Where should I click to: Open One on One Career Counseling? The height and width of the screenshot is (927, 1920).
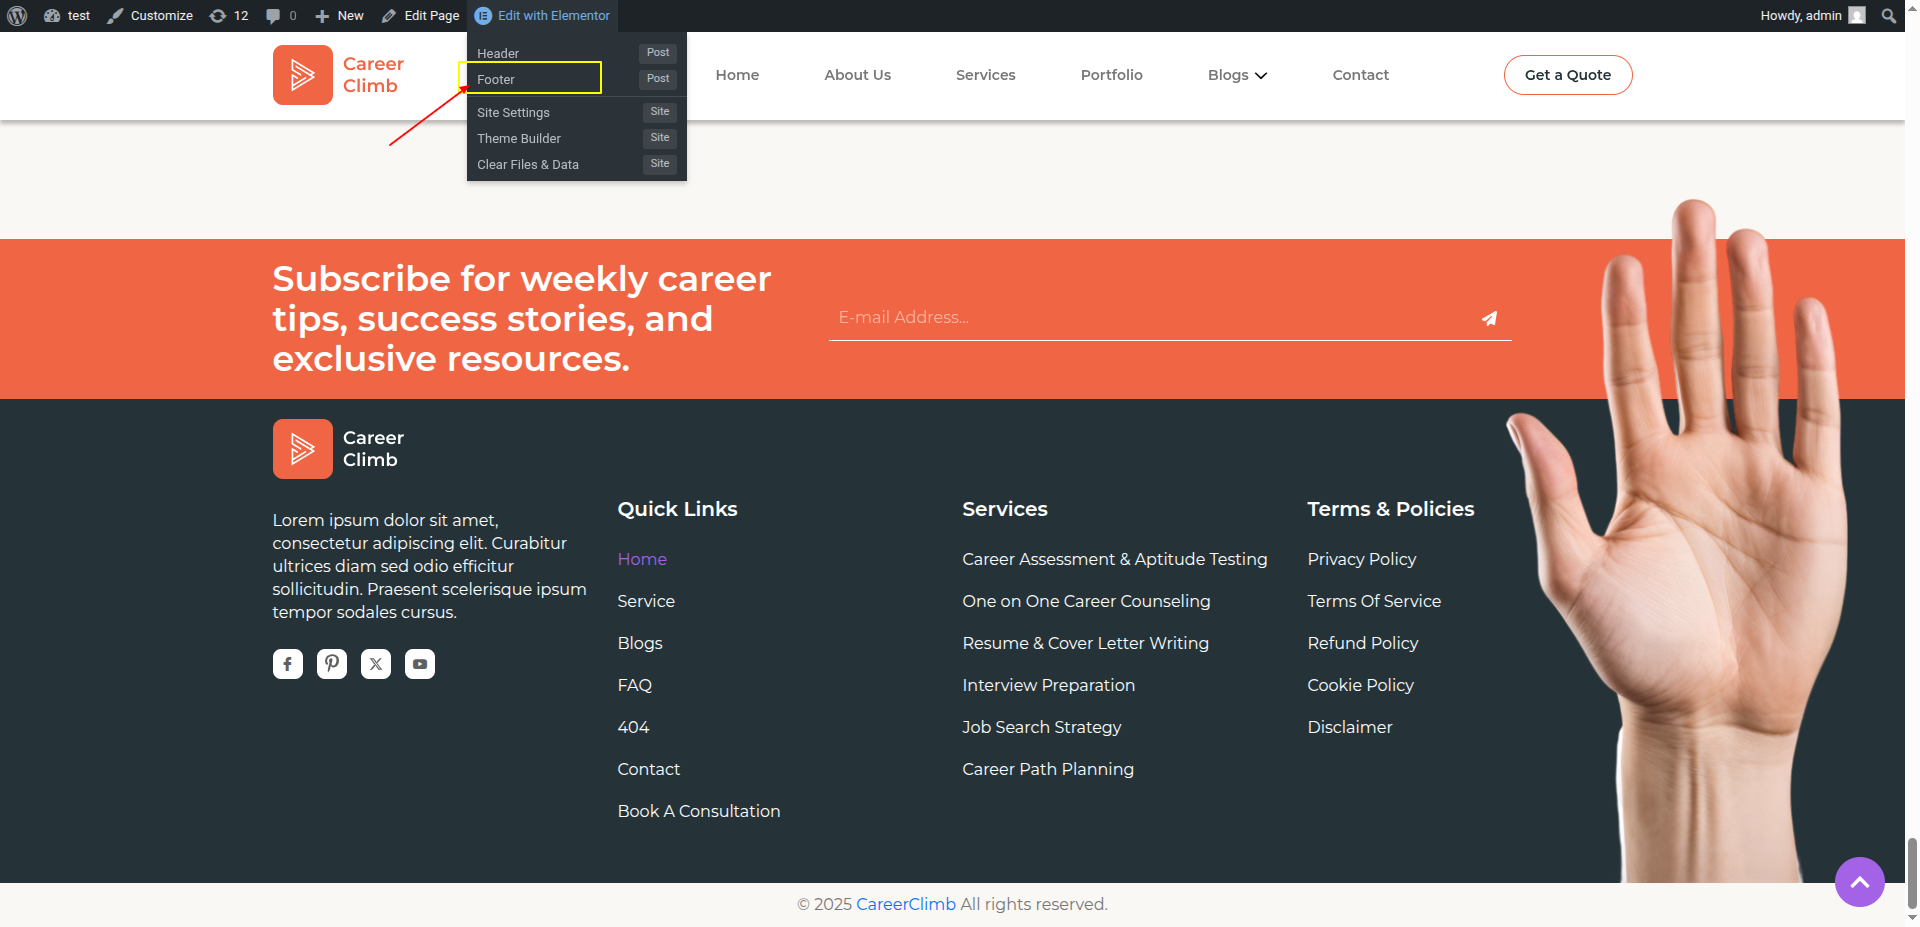click(x=1086, y=601)
